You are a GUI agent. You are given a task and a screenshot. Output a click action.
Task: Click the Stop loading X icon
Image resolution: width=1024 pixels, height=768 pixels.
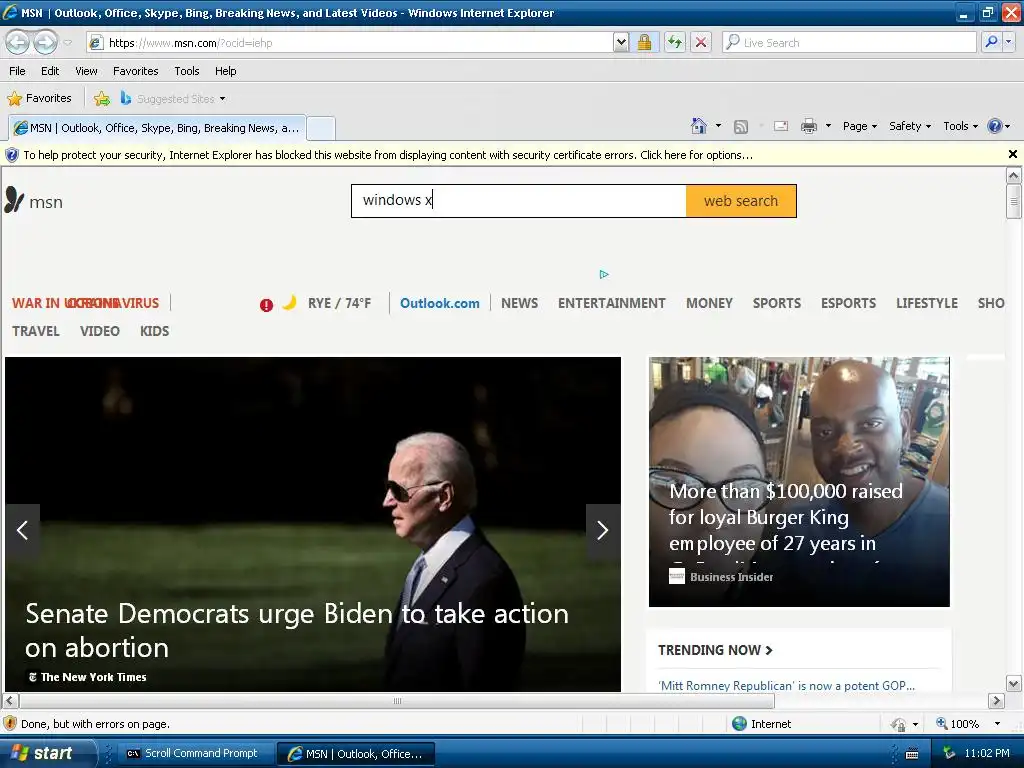click(701, 42)
